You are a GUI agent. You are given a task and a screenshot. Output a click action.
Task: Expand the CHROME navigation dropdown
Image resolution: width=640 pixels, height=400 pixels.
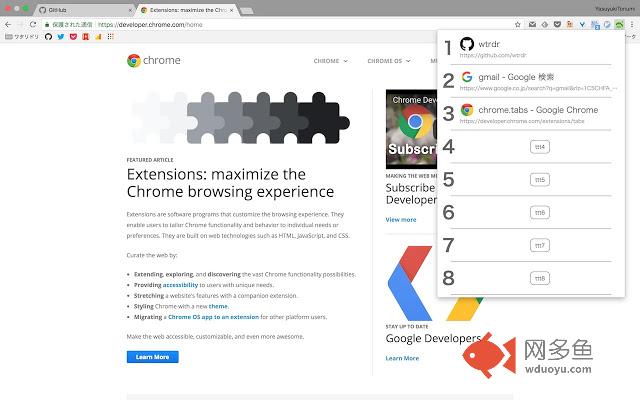coord(331,61)
